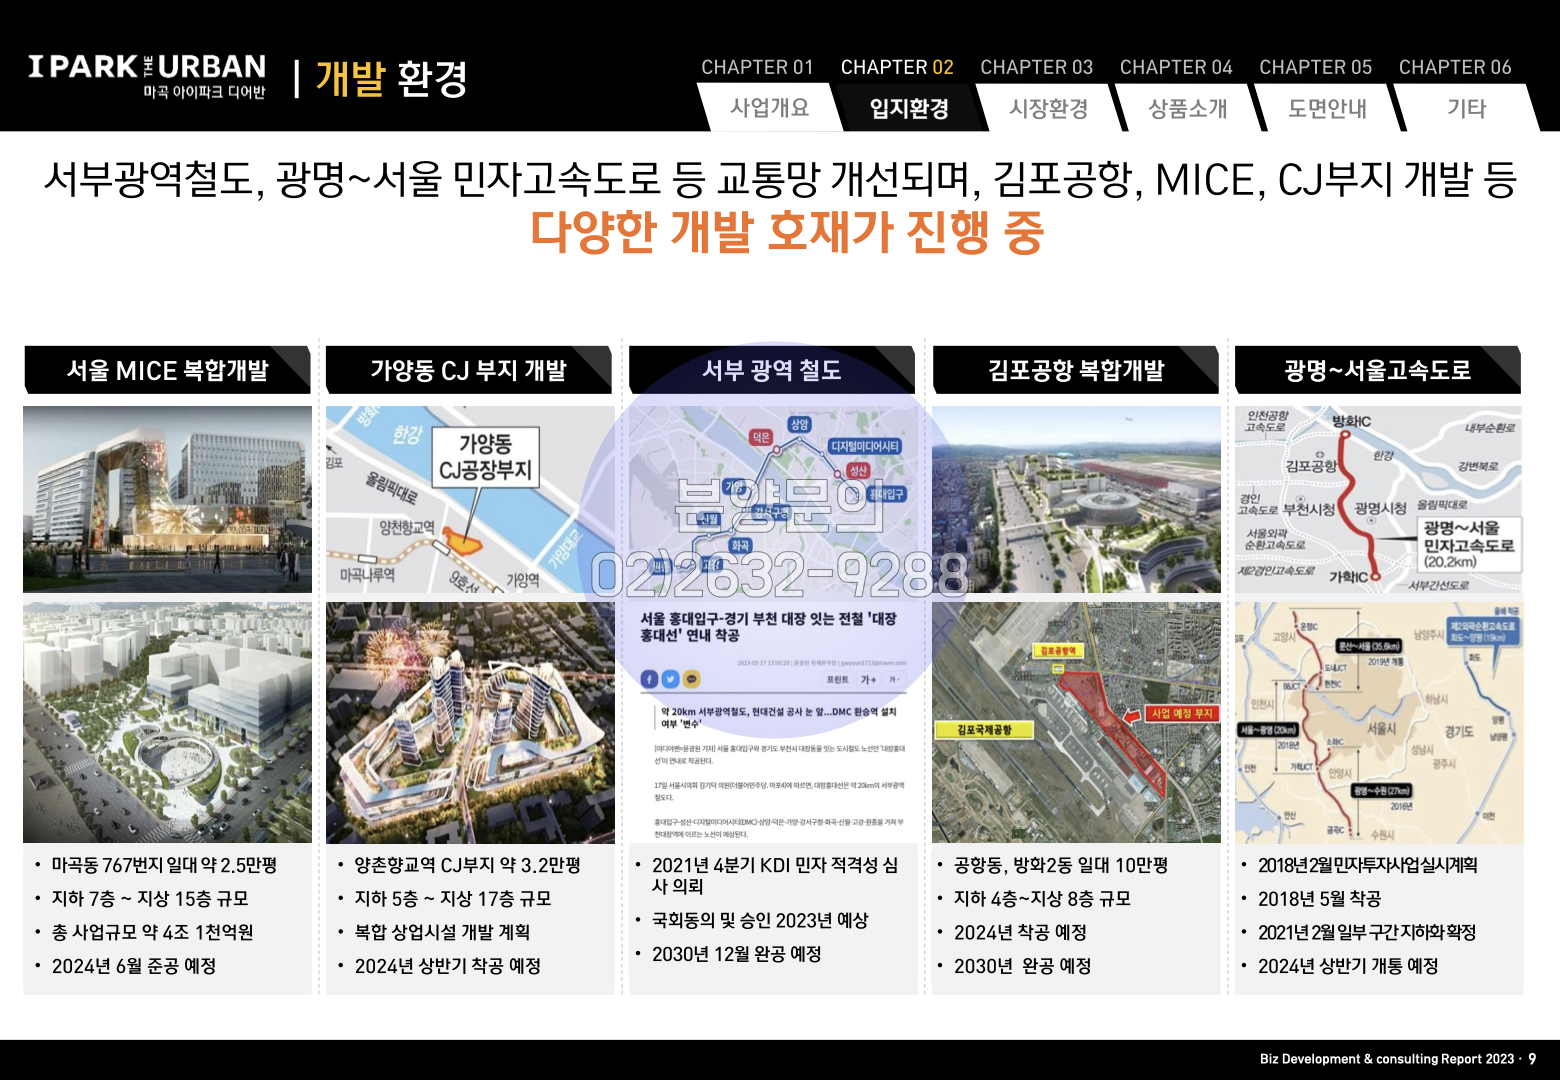1560x1080 pixels.
Task: Click the KakaoTalk share icon in article
Action: pyautogui.click(x=692, y=679)
